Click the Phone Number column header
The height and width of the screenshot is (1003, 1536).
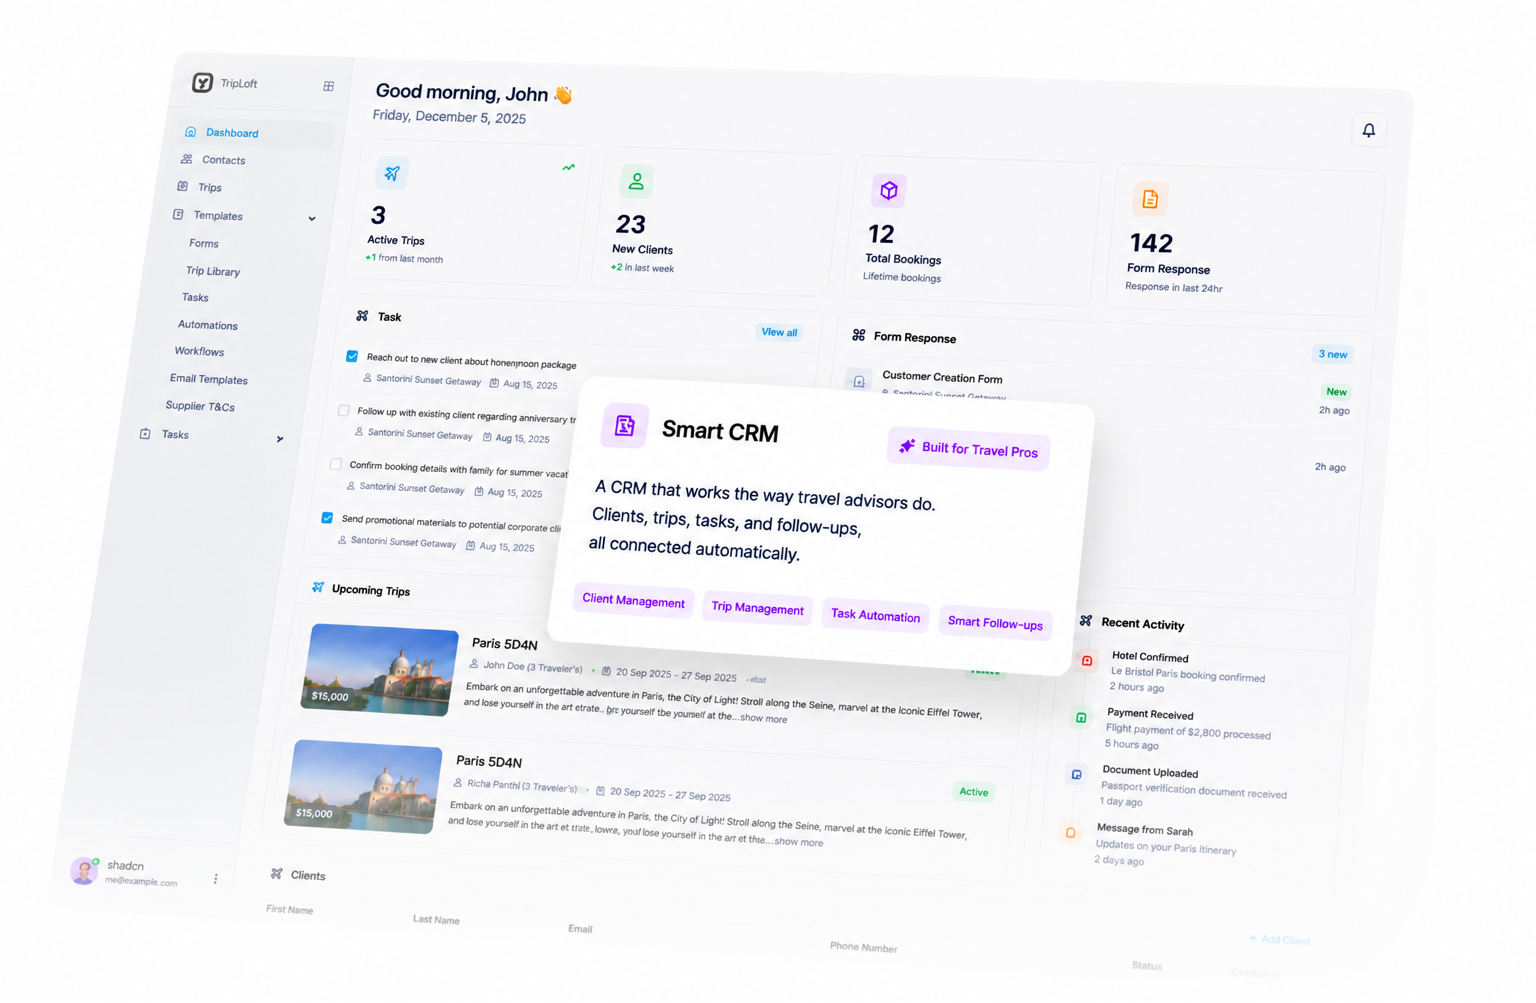coord(863,947)
